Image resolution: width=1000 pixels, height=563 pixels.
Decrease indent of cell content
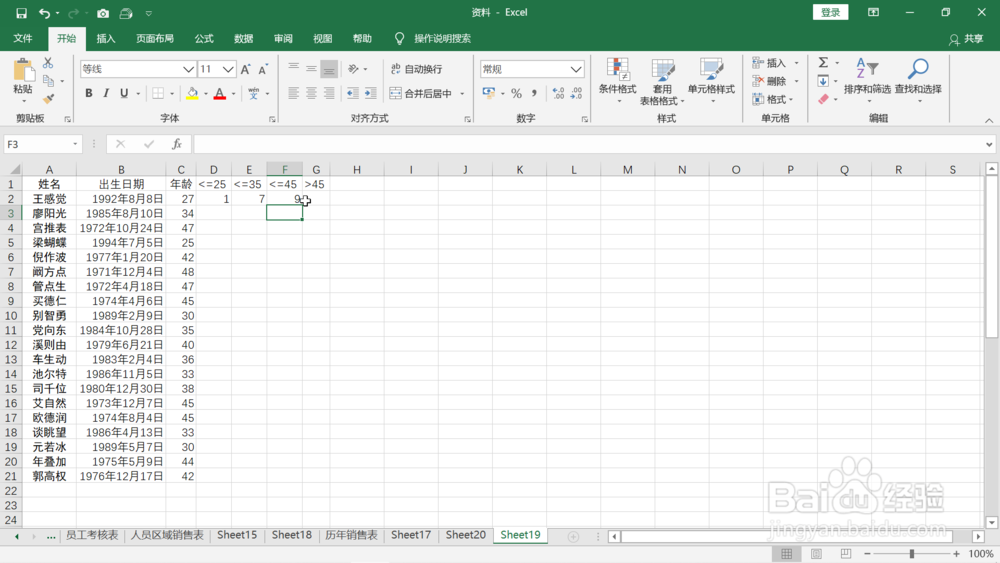(x=353, y=94)
